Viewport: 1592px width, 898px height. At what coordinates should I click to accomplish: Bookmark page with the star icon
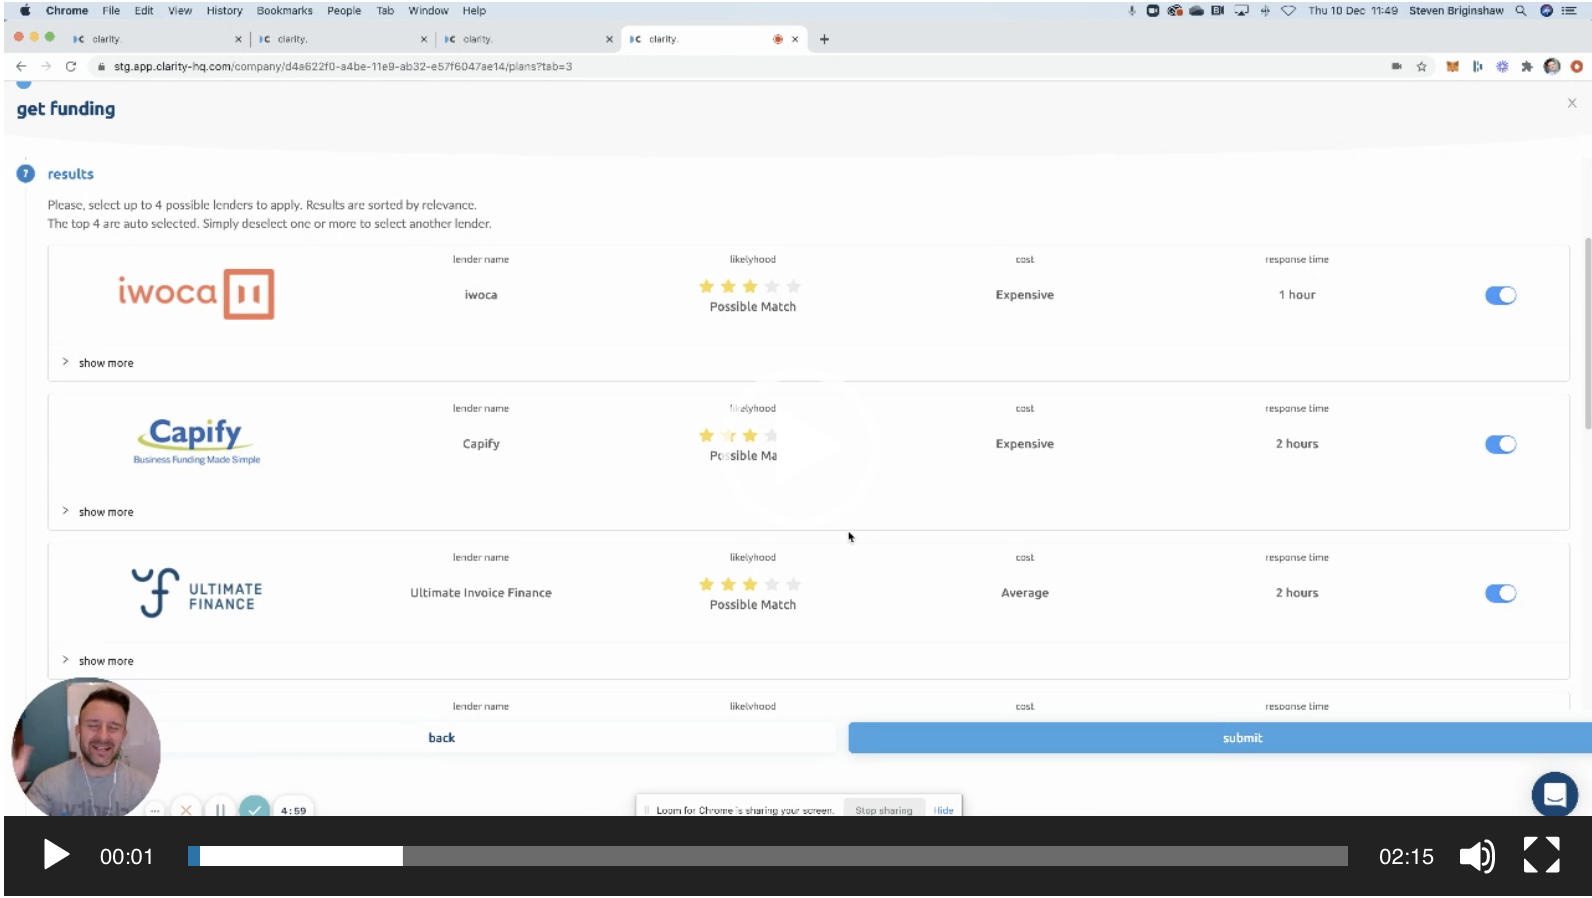click(x=1421, y=67)
